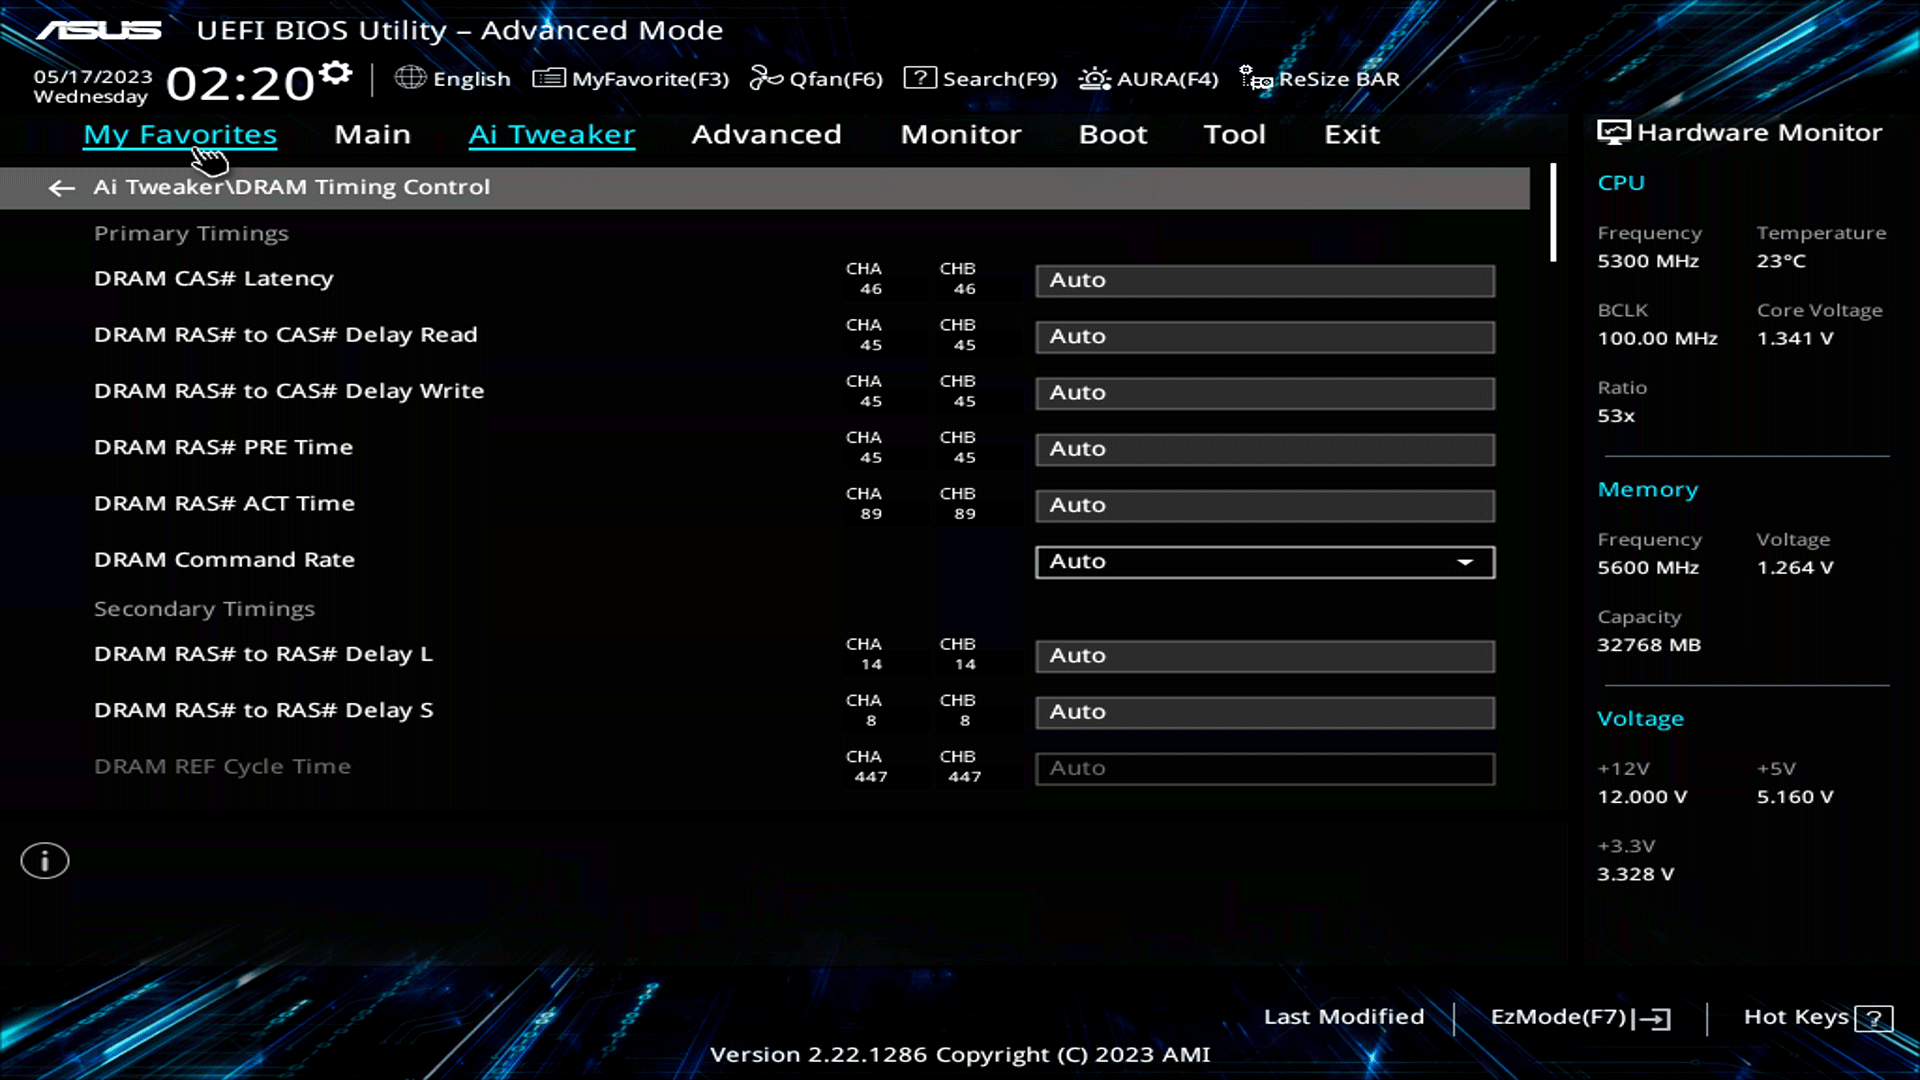Open DRAM RAS# to RAS# Delay L options

1264,655
